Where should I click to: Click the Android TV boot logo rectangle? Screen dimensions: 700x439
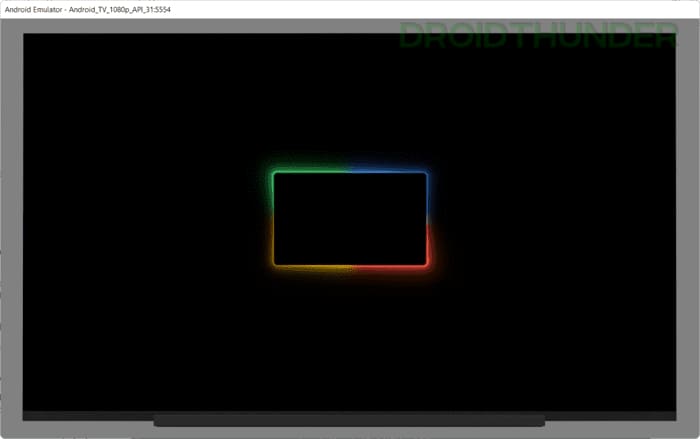click(350, 219)
